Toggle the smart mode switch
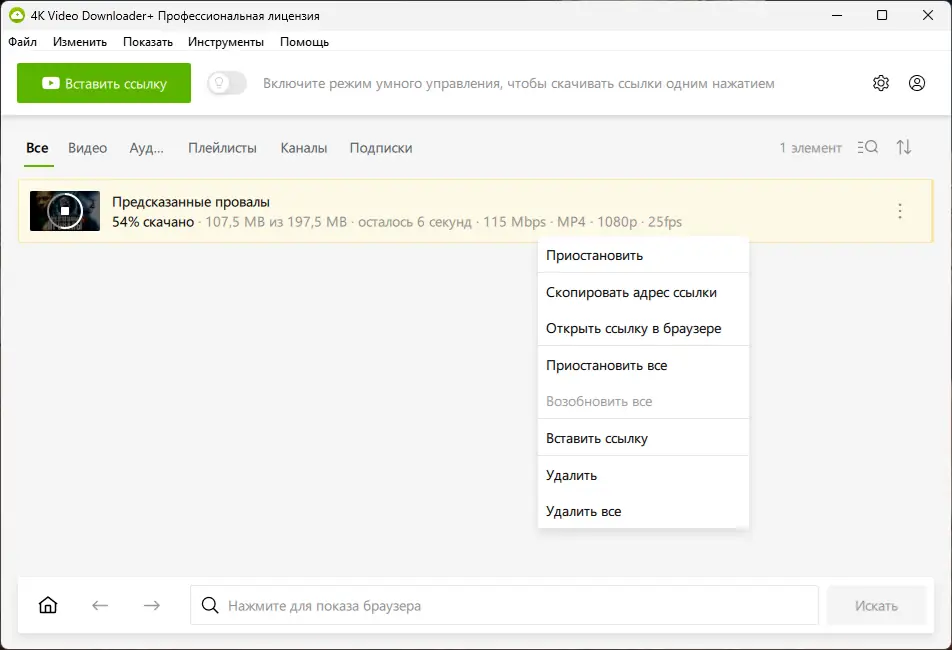 226,83
